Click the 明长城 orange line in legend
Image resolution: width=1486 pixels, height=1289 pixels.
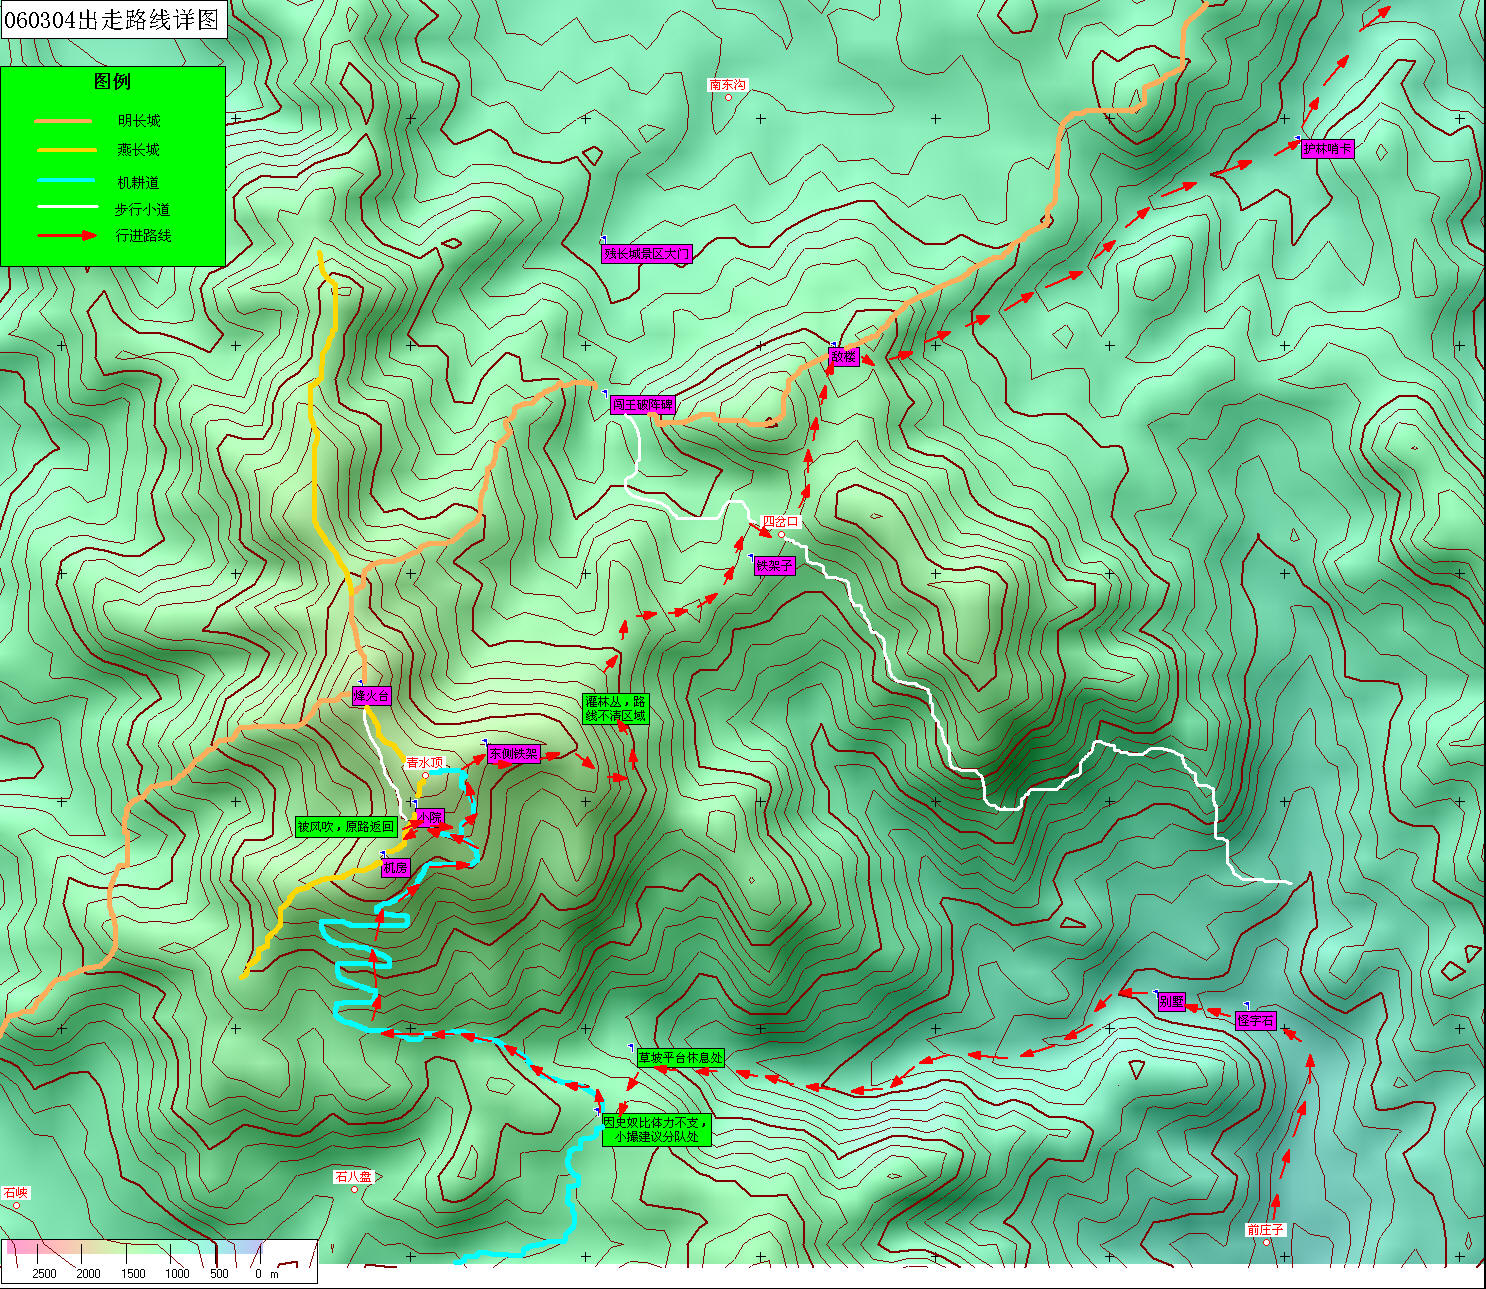tap(63, 121)
